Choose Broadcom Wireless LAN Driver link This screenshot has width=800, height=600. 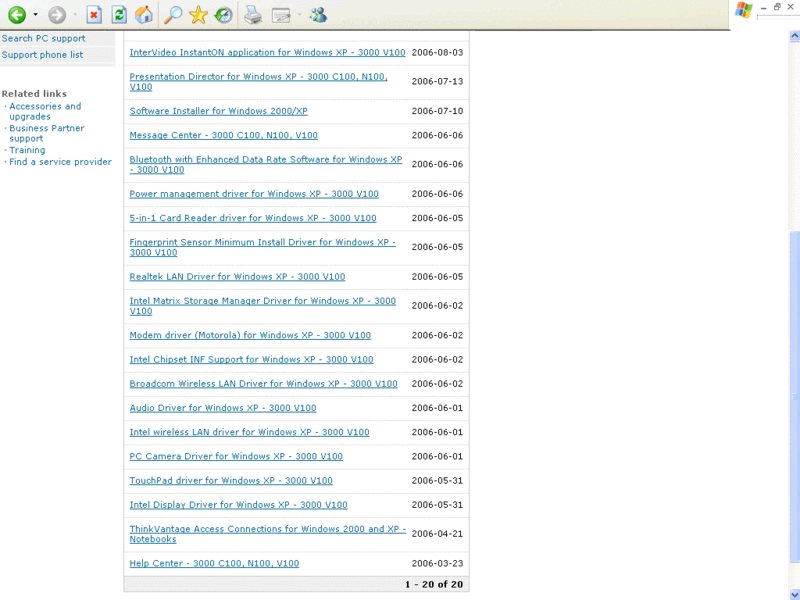coord(263,384)
